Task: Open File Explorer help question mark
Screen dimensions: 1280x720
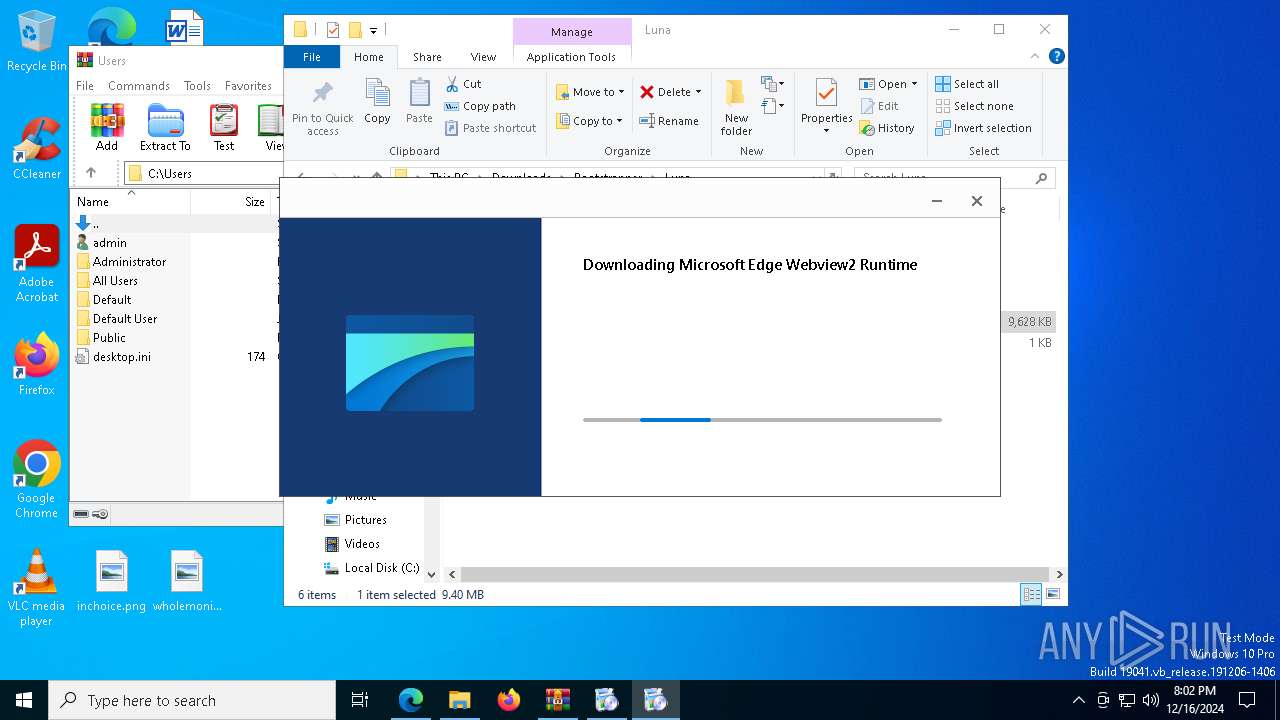Action: coord(1057,57)
